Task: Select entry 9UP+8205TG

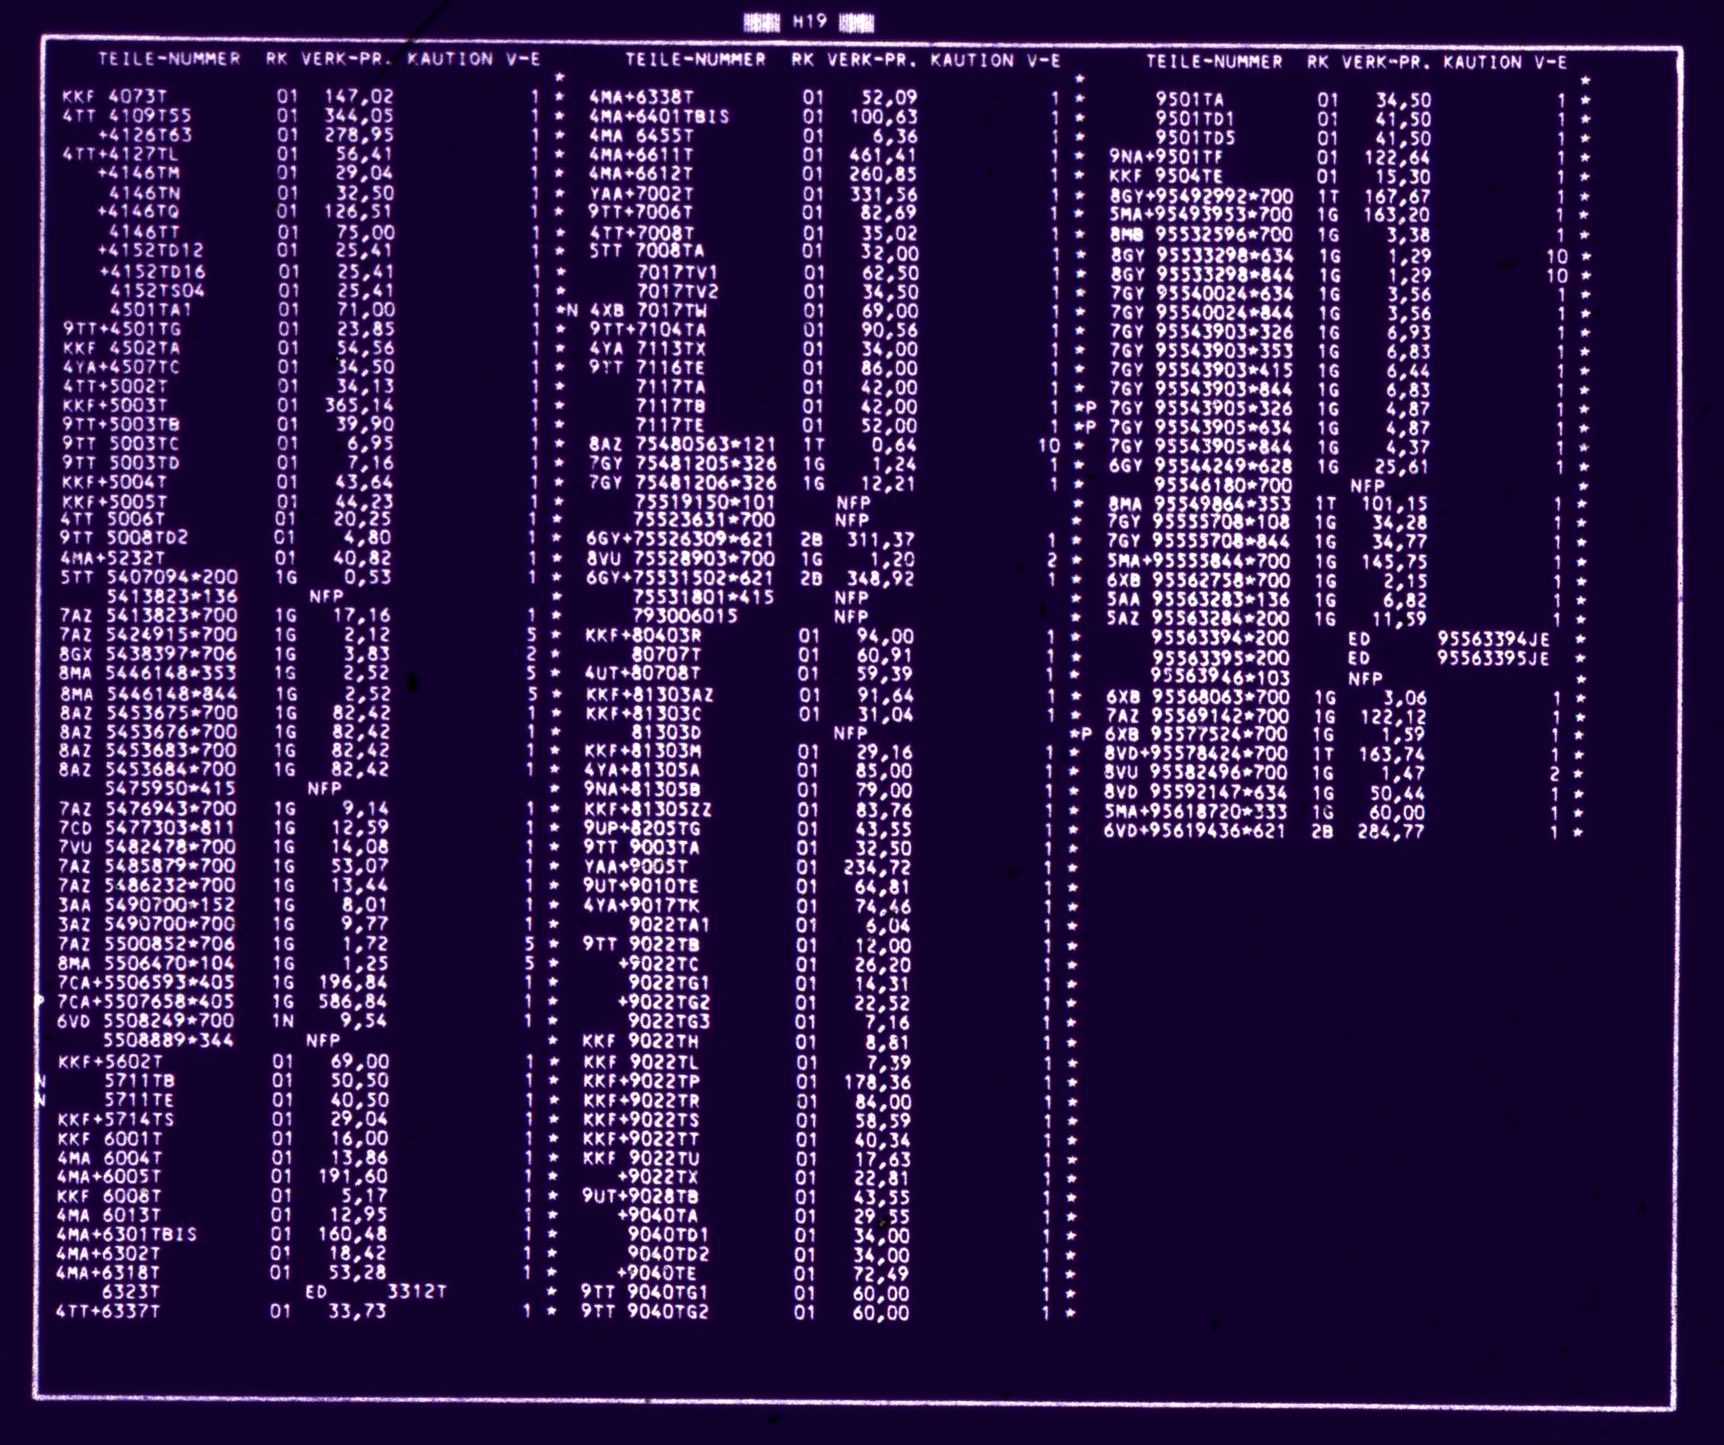Action: (x=643, y=829)
